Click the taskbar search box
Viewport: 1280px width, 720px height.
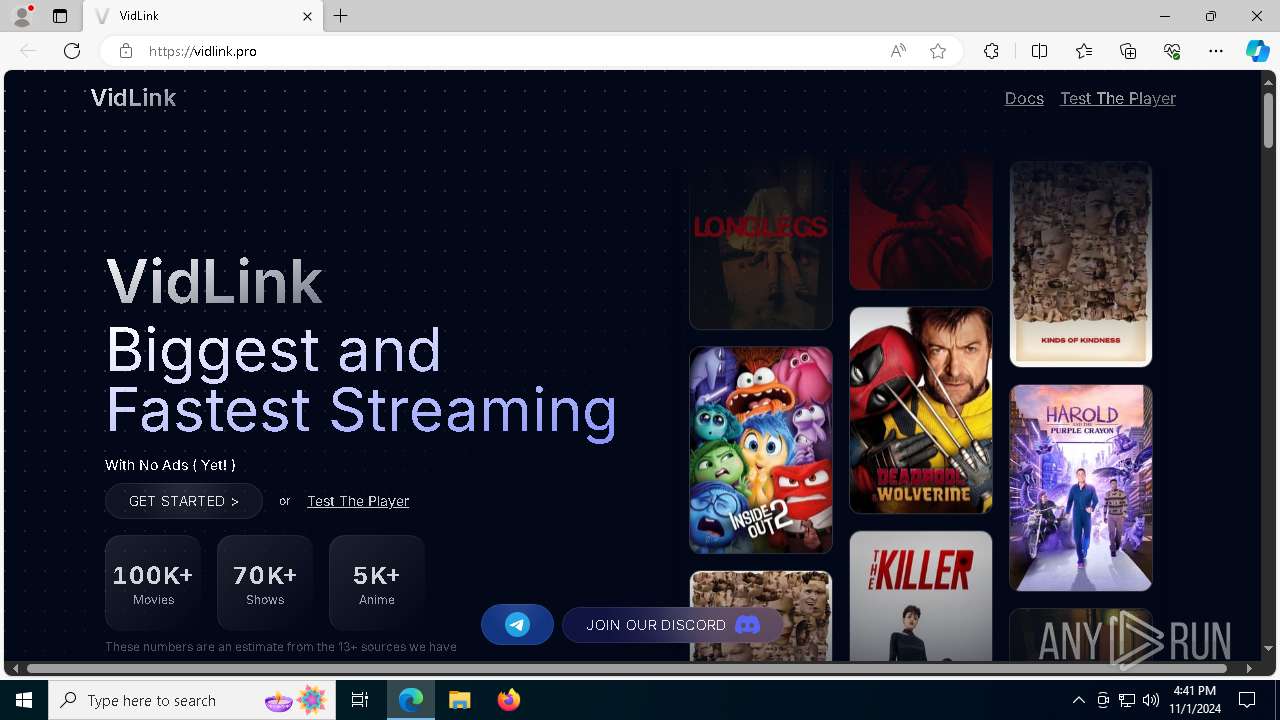click(x=192, y=700)
